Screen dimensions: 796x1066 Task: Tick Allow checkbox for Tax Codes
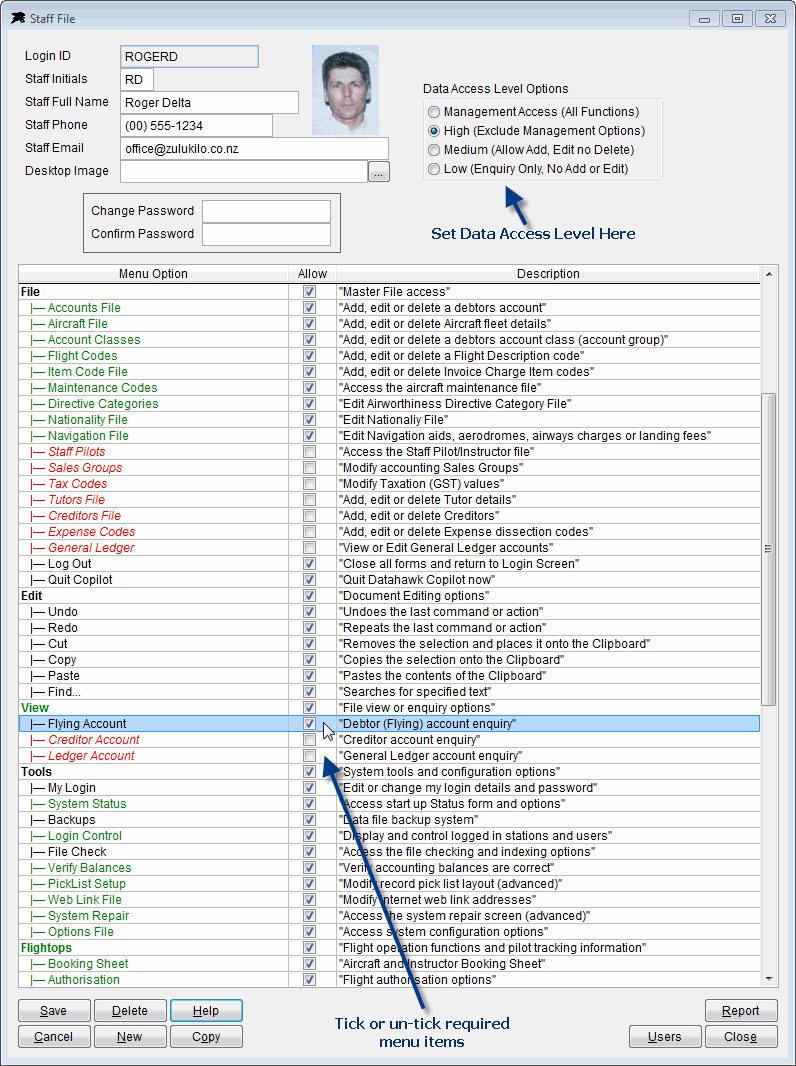[309, 483]
